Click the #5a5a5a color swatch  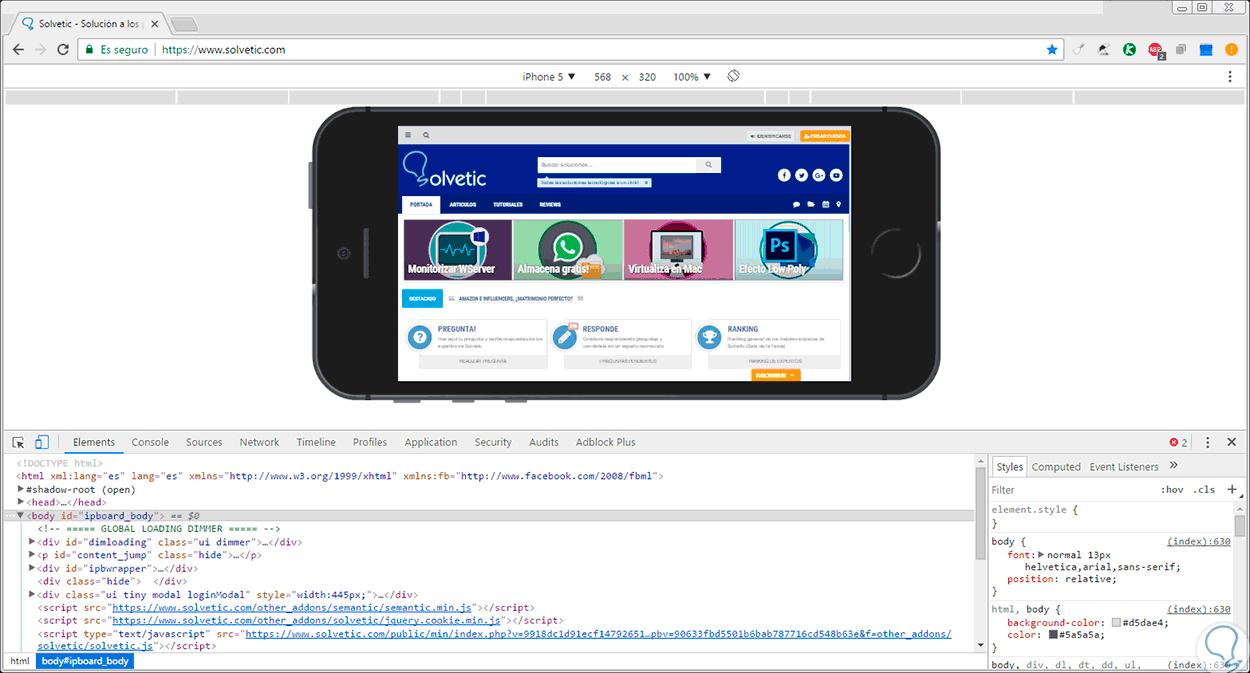[x=1054, y=634]
